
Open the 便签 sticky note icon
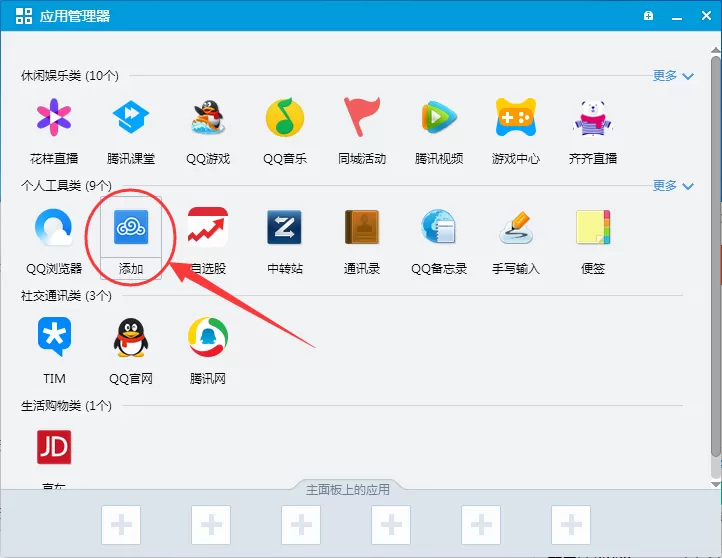click(x=593, y=227)
